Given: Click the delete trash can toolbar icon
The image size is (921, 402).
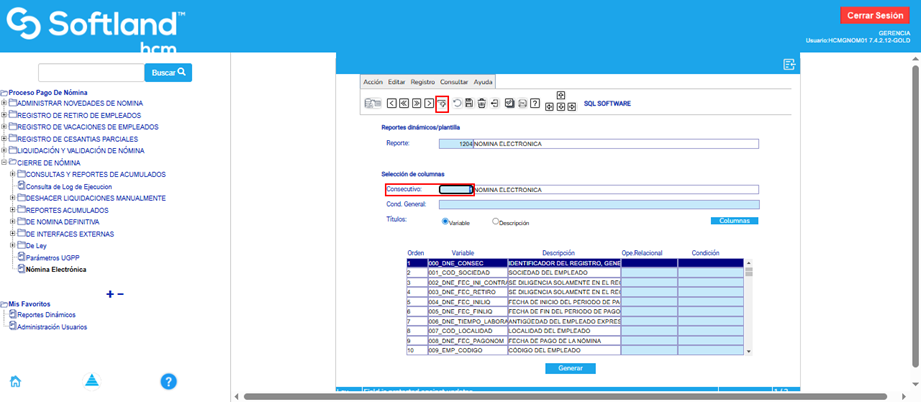Looking at the screenshot, I should point(482,103).
